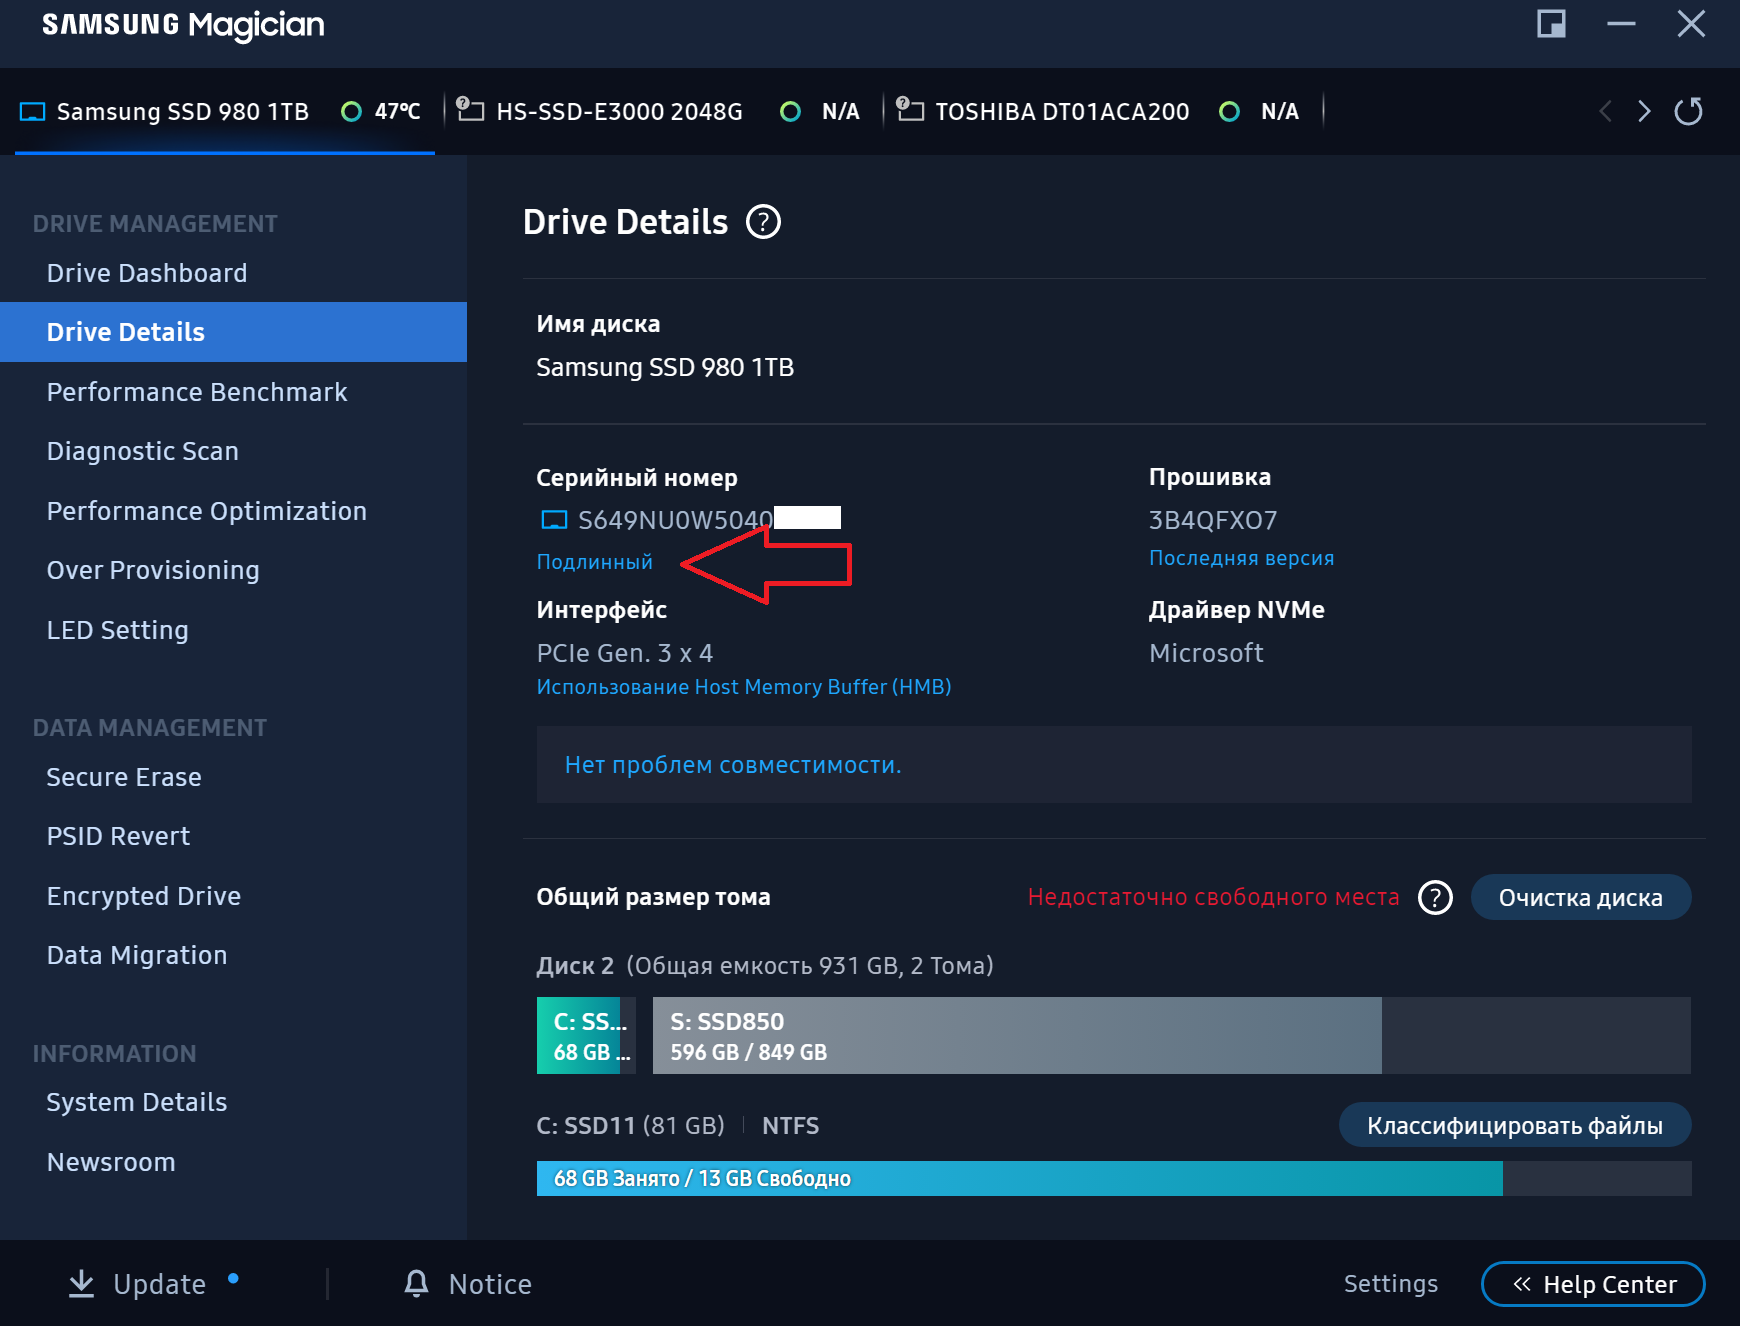Click the Классифицировать файлы button
Viewport: 1740px width, 1326px height.
pos(1515,1126)
